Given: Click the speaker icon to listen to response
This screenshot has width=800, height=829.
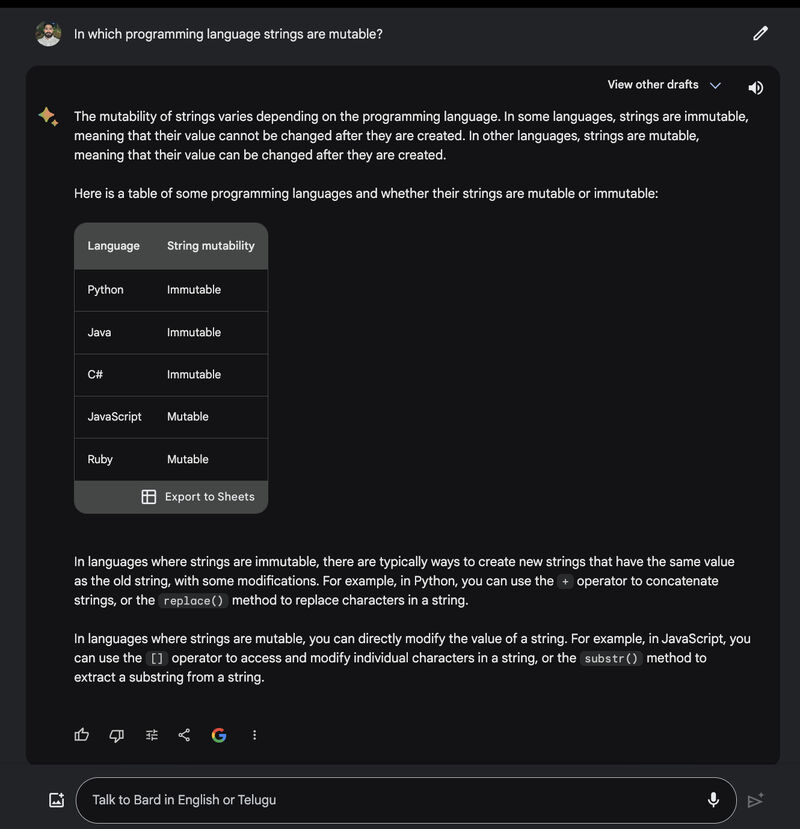Looking at the screenshot, I should pos(756,88).
